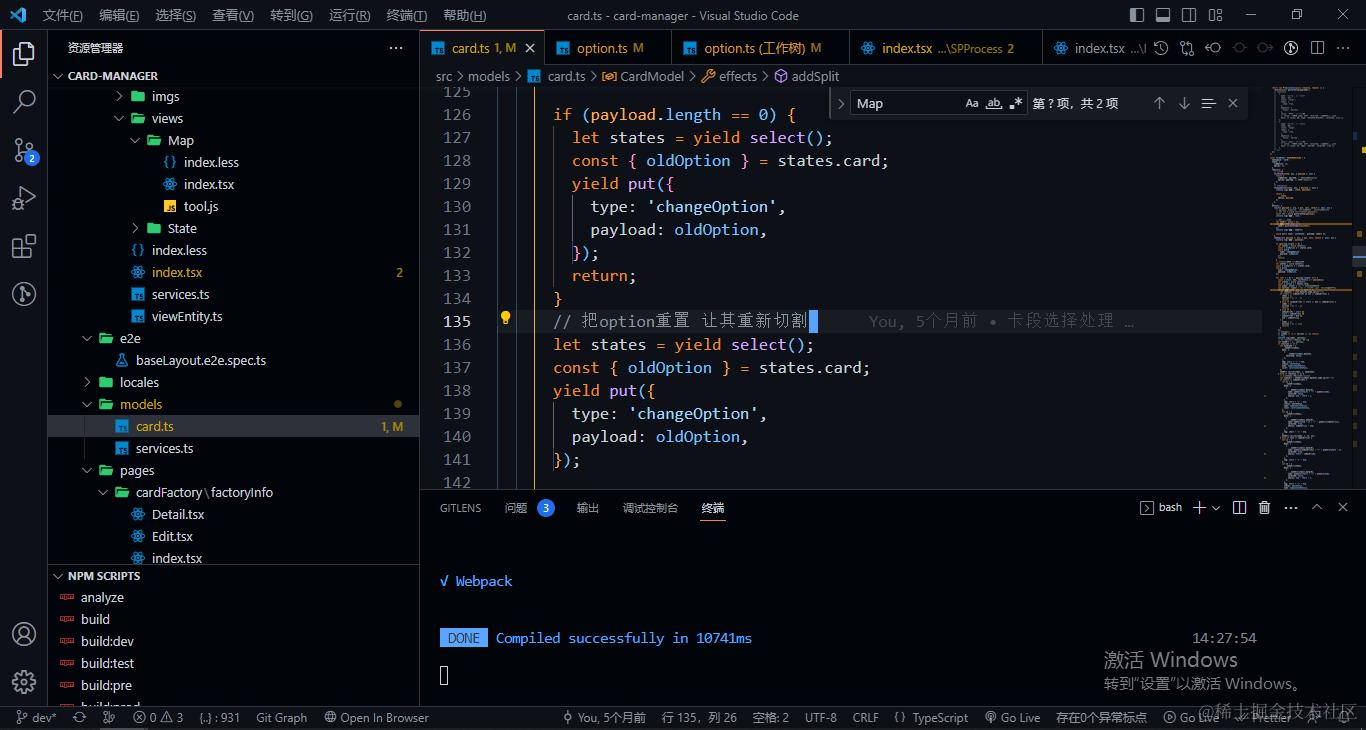Toggle Match Case in find widget
This screenshot has width=1366, height=730.
click(972, 103)
